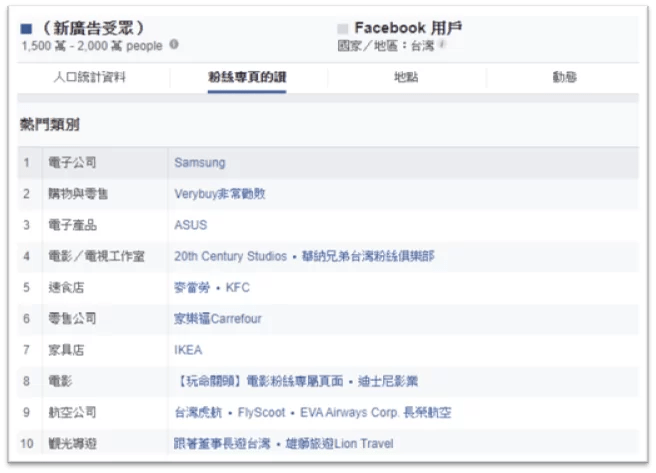Click the edit icon next to 台灣
656x473 pixels.
(443, 44)
